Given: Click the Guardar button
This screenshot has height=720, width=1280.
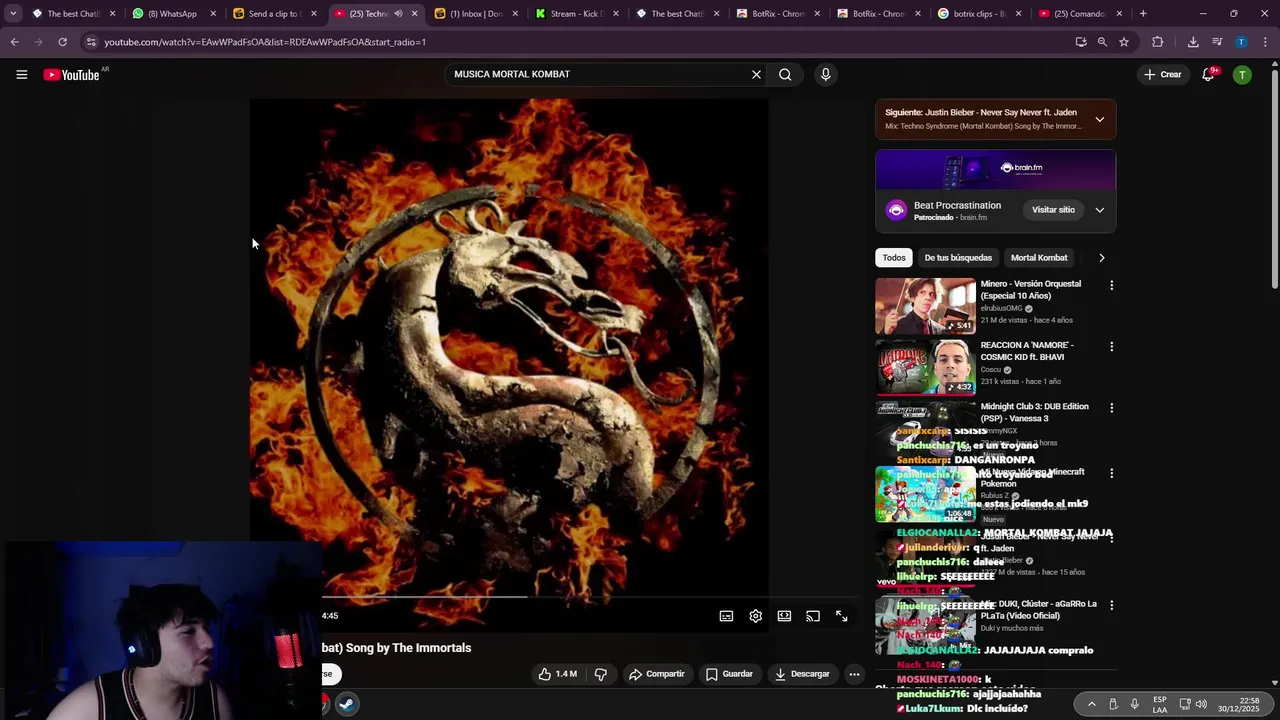Looking at the screenshot, I should point(729,674).
